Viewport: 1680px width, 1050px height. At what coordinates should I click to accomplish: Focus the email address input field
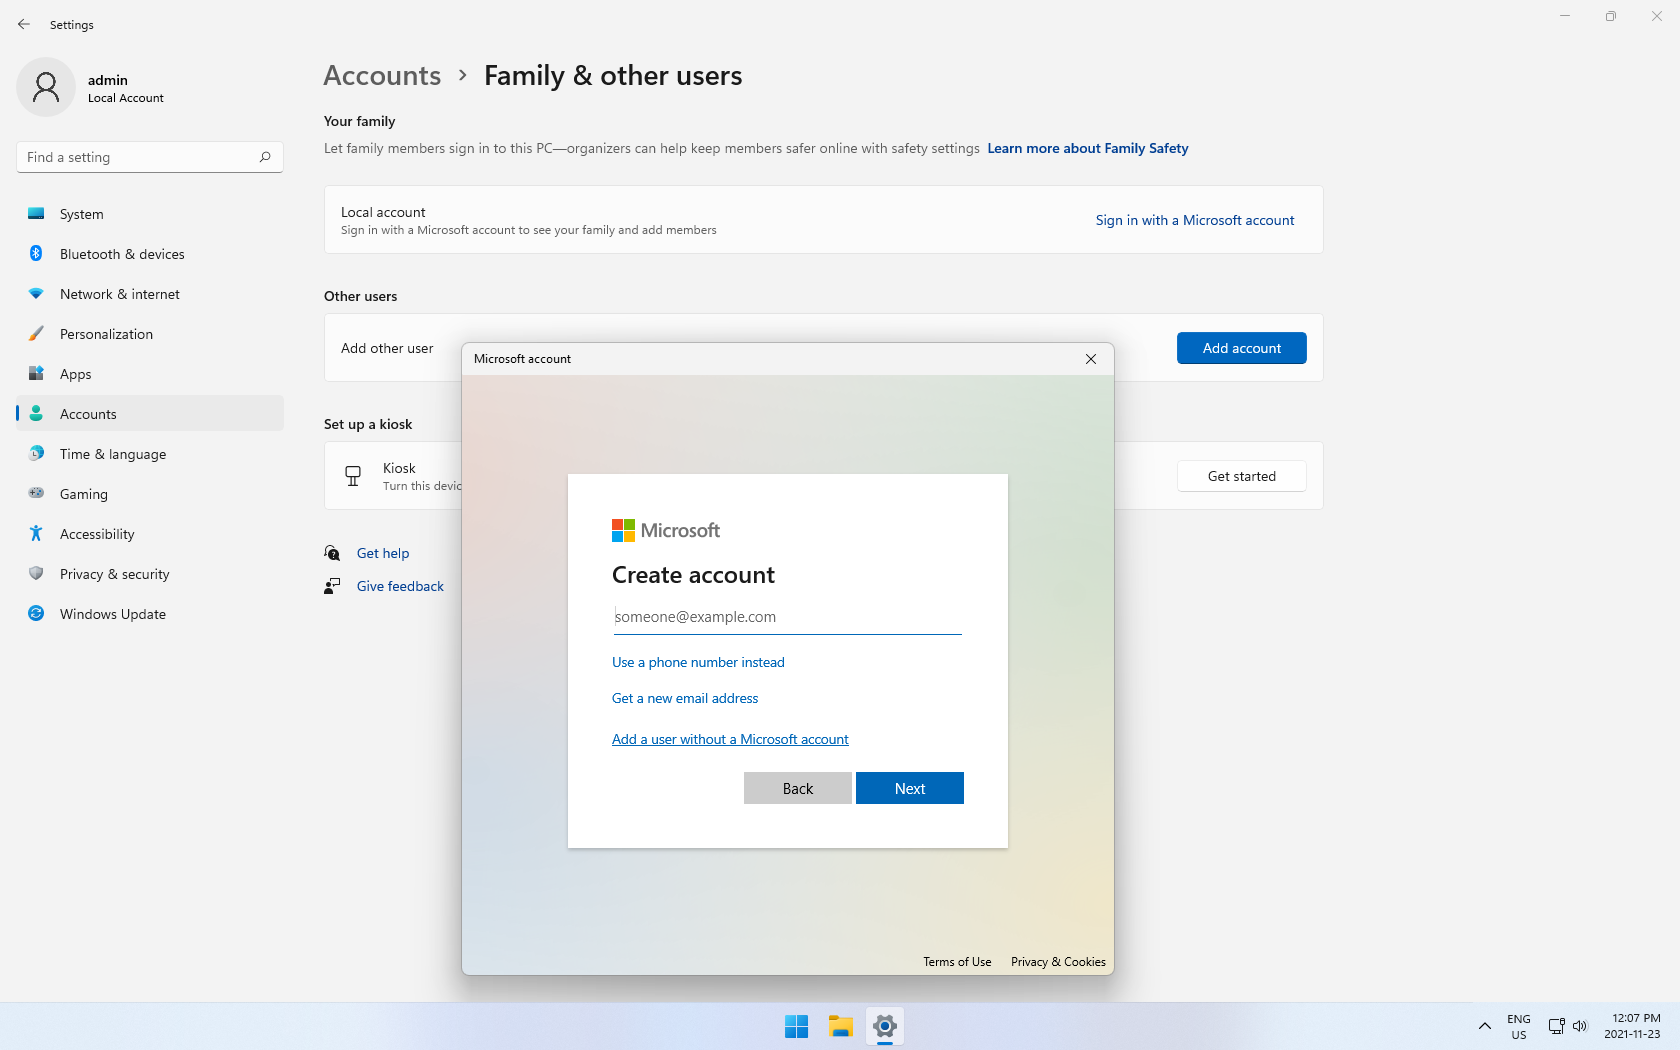787,617
